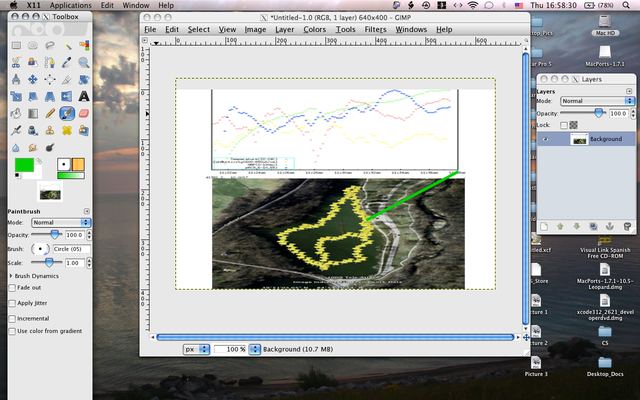This screenshot has width=640, height=400.
Task: Select the Rectangle Select tool
Action: pyautogui.click(x=16, y=45)
